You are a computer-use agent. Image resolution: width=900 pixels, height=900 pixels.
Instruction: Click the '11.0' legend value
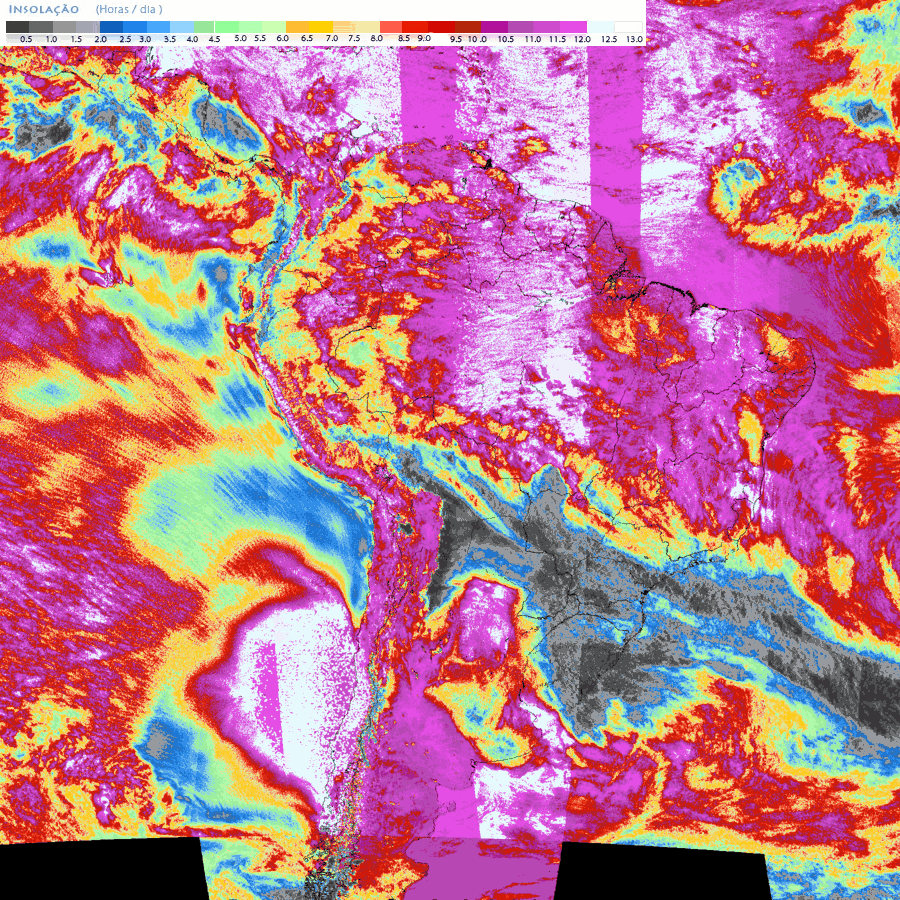coord(533,40)
